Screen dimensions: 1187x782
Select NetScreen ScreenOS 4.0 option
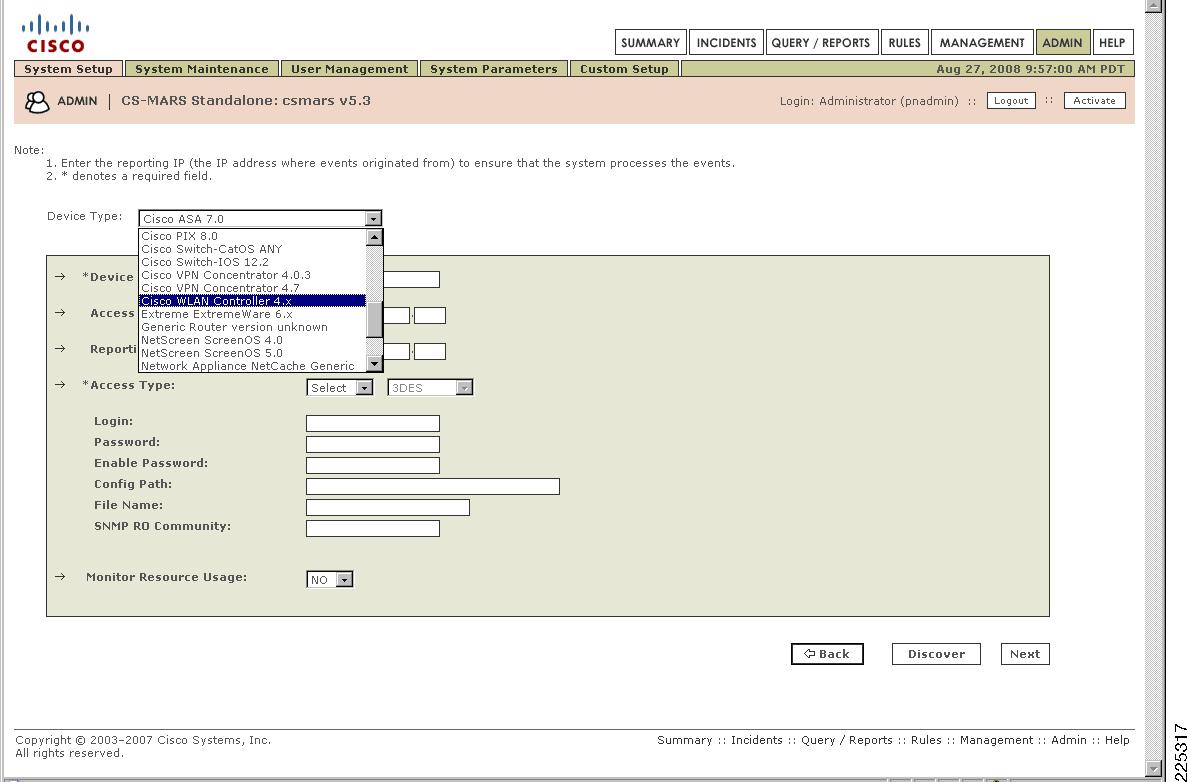click(x=252, y=340)
